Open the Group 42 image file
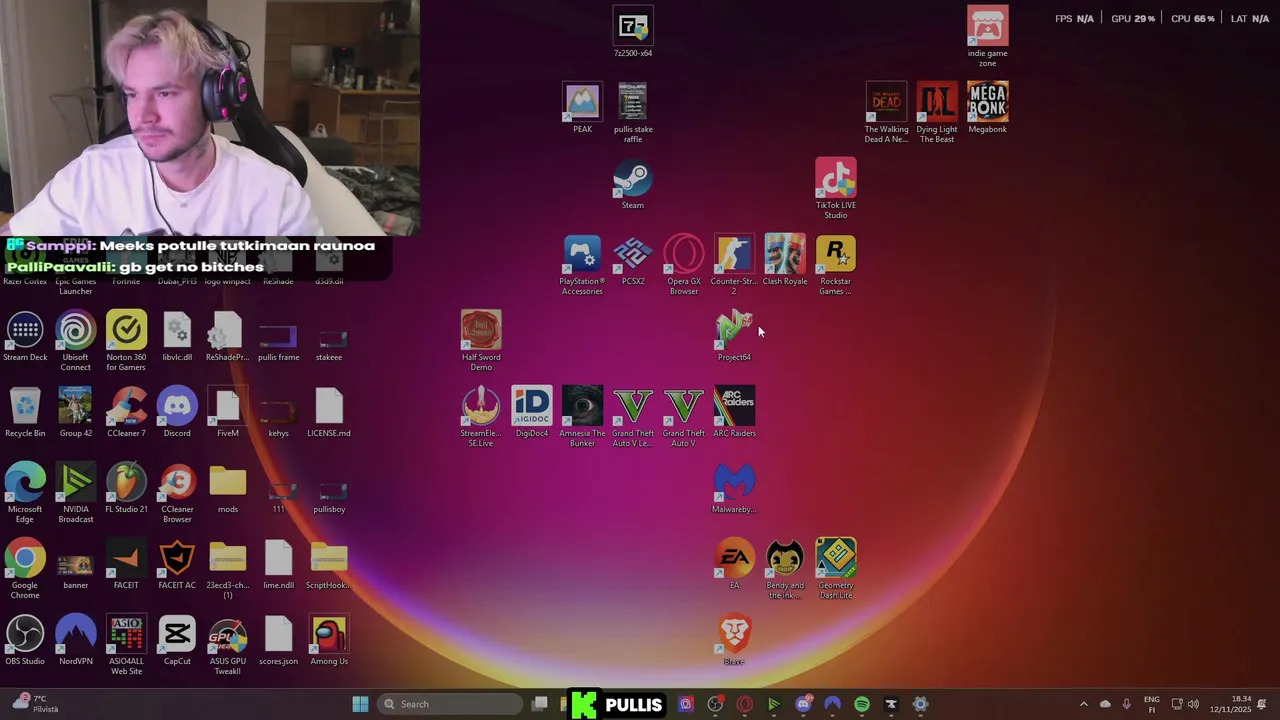This screenshot has height=720, width=1280. click(76, 413)
